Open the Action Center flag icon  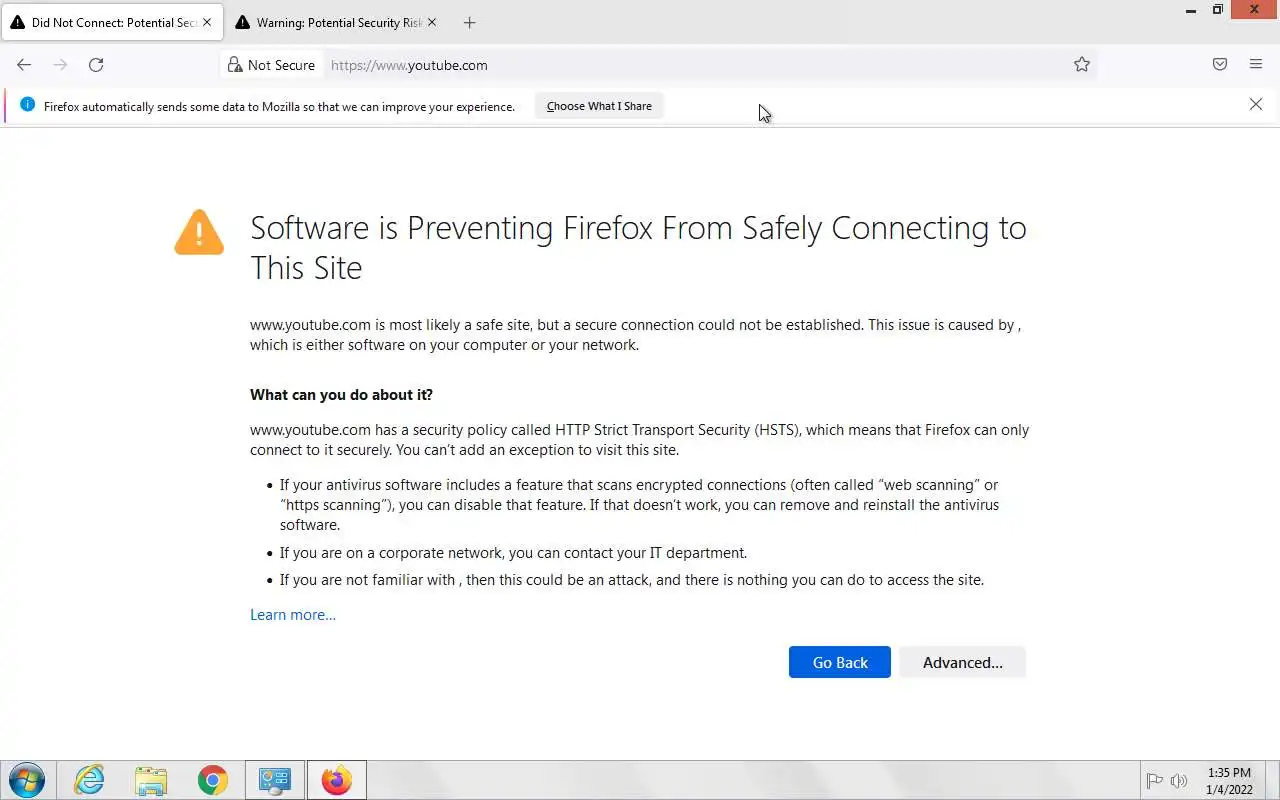coord(1154,781)
